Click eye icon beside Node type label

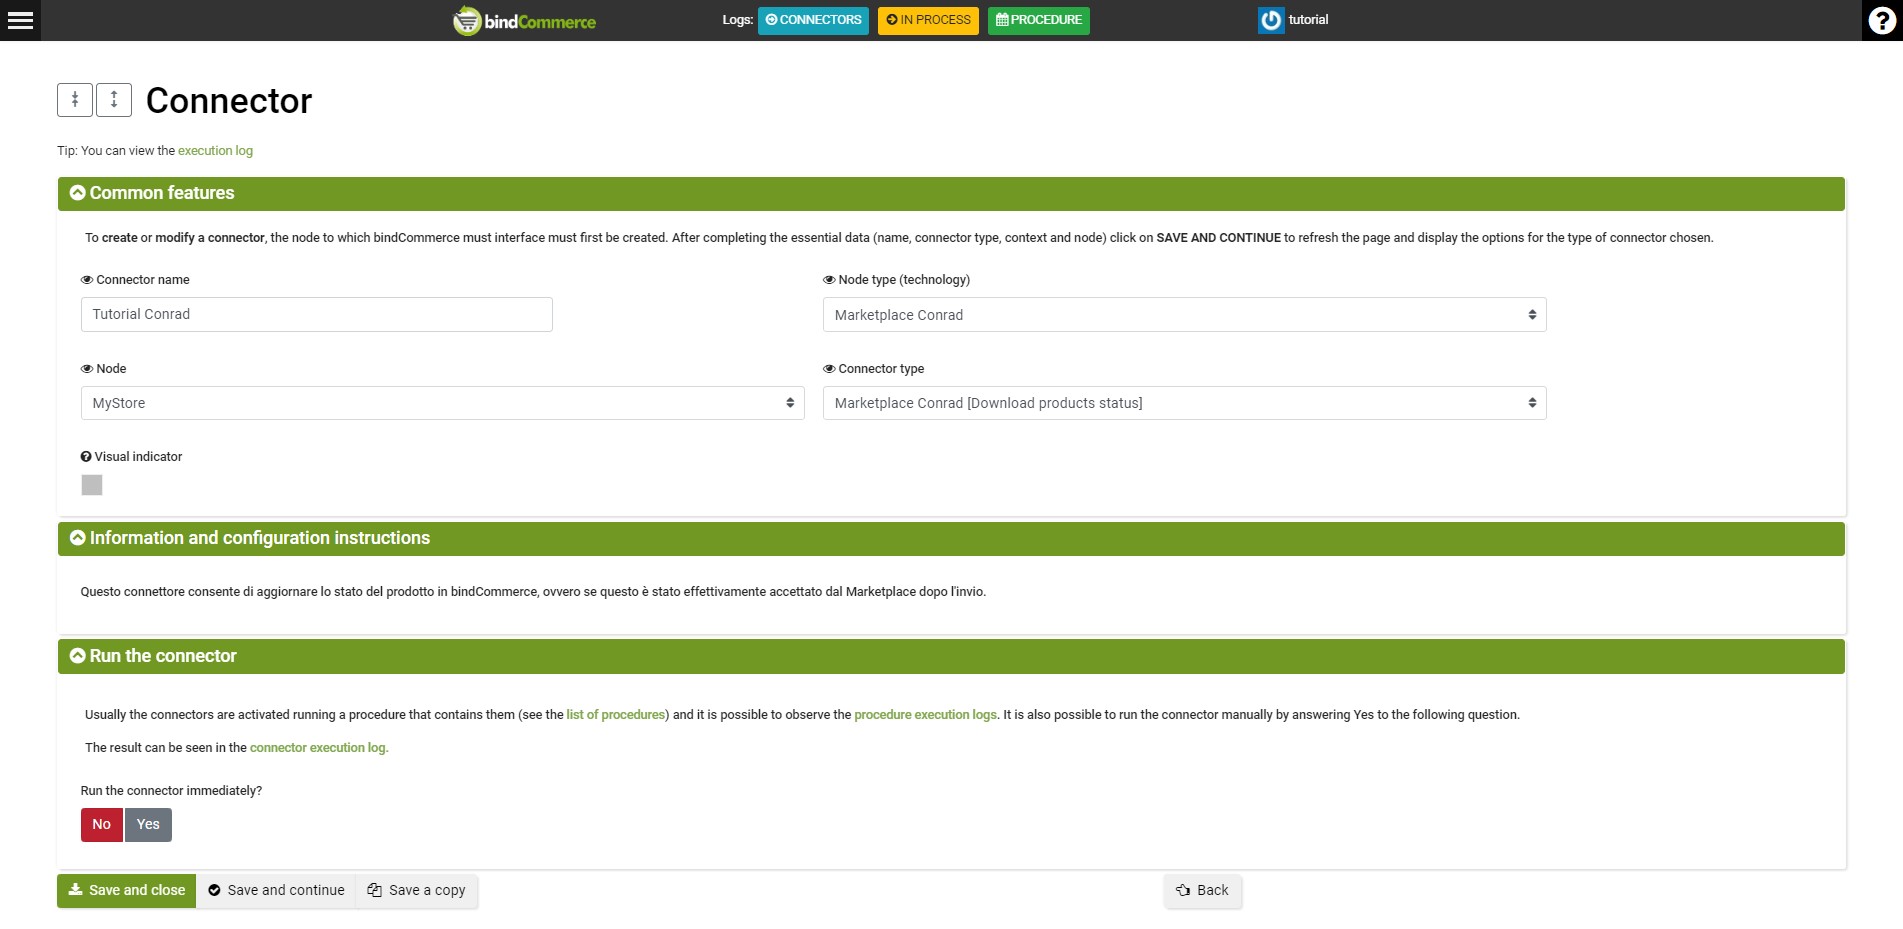[829, 280]
